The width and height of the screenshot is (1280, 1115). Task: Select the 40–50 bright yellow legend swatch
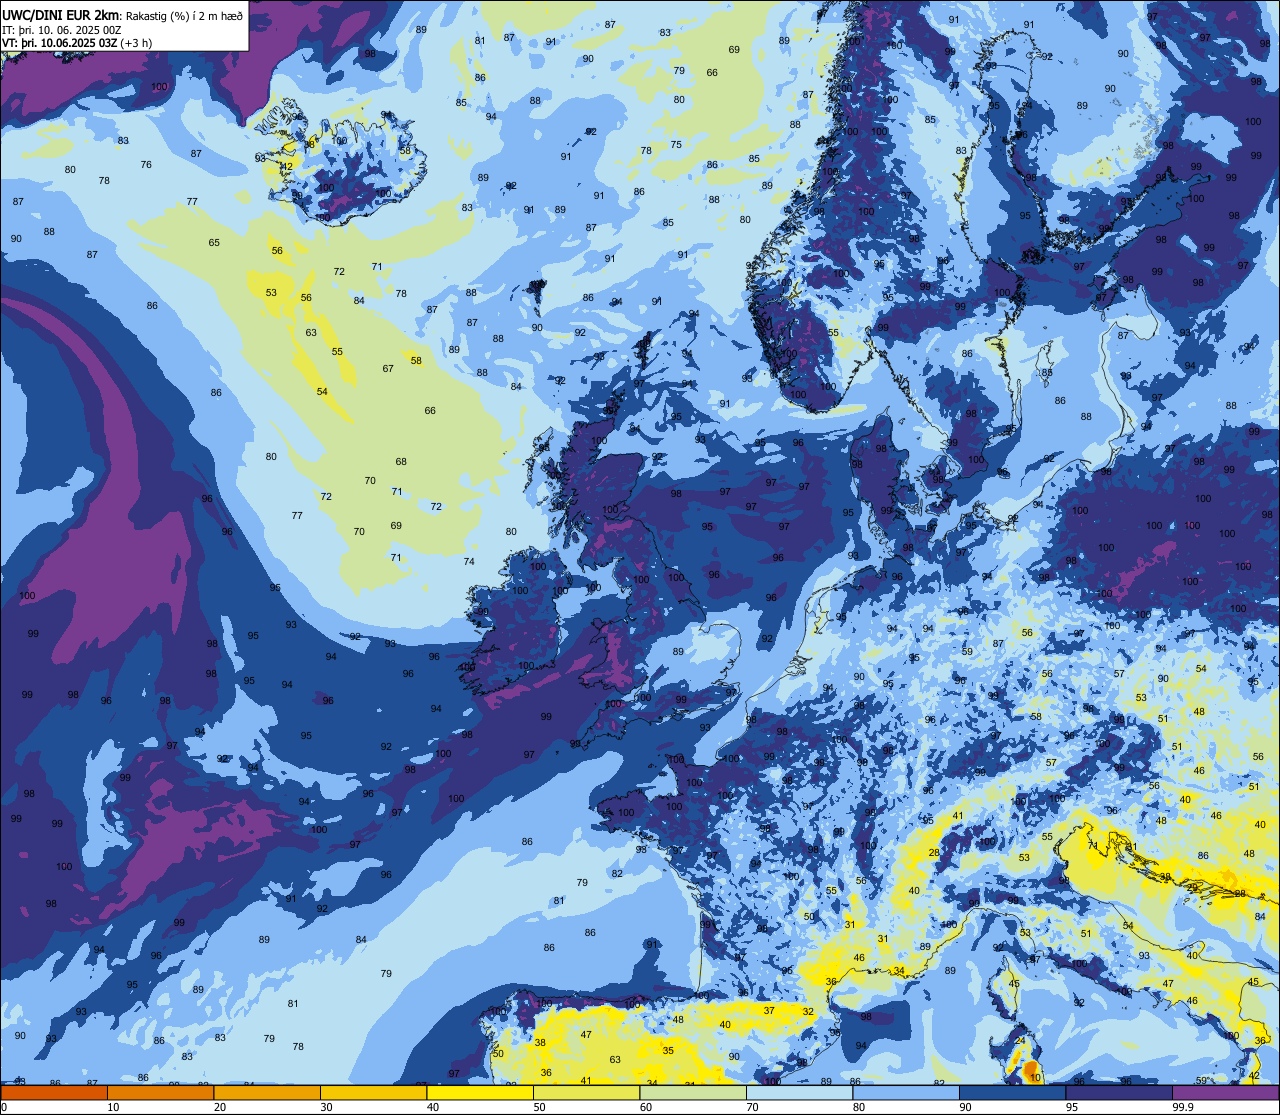coord(480,1092)
